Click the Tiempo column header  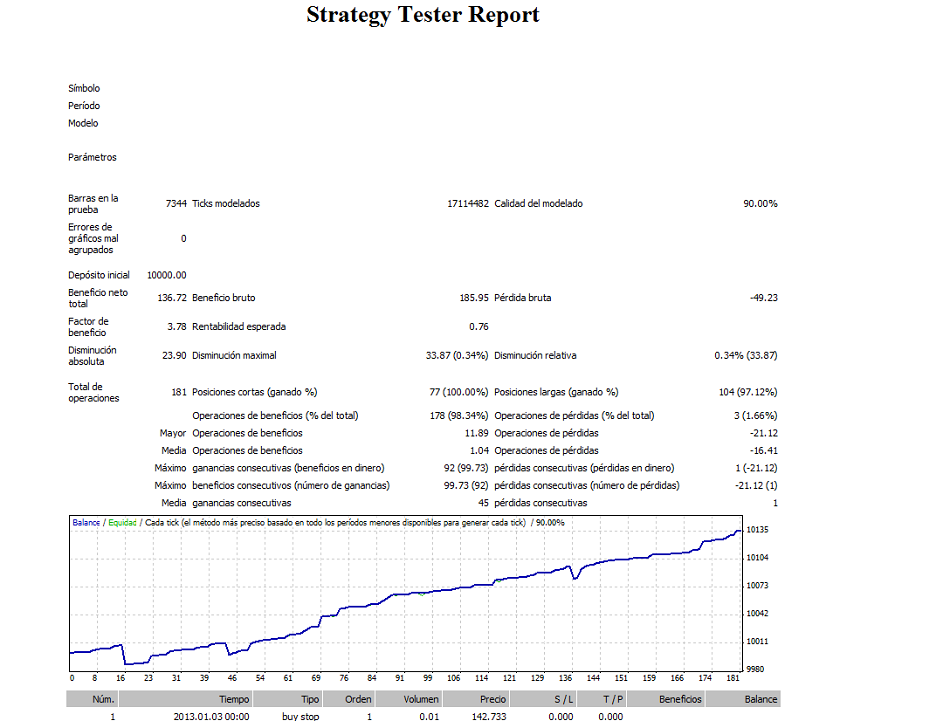234,699
